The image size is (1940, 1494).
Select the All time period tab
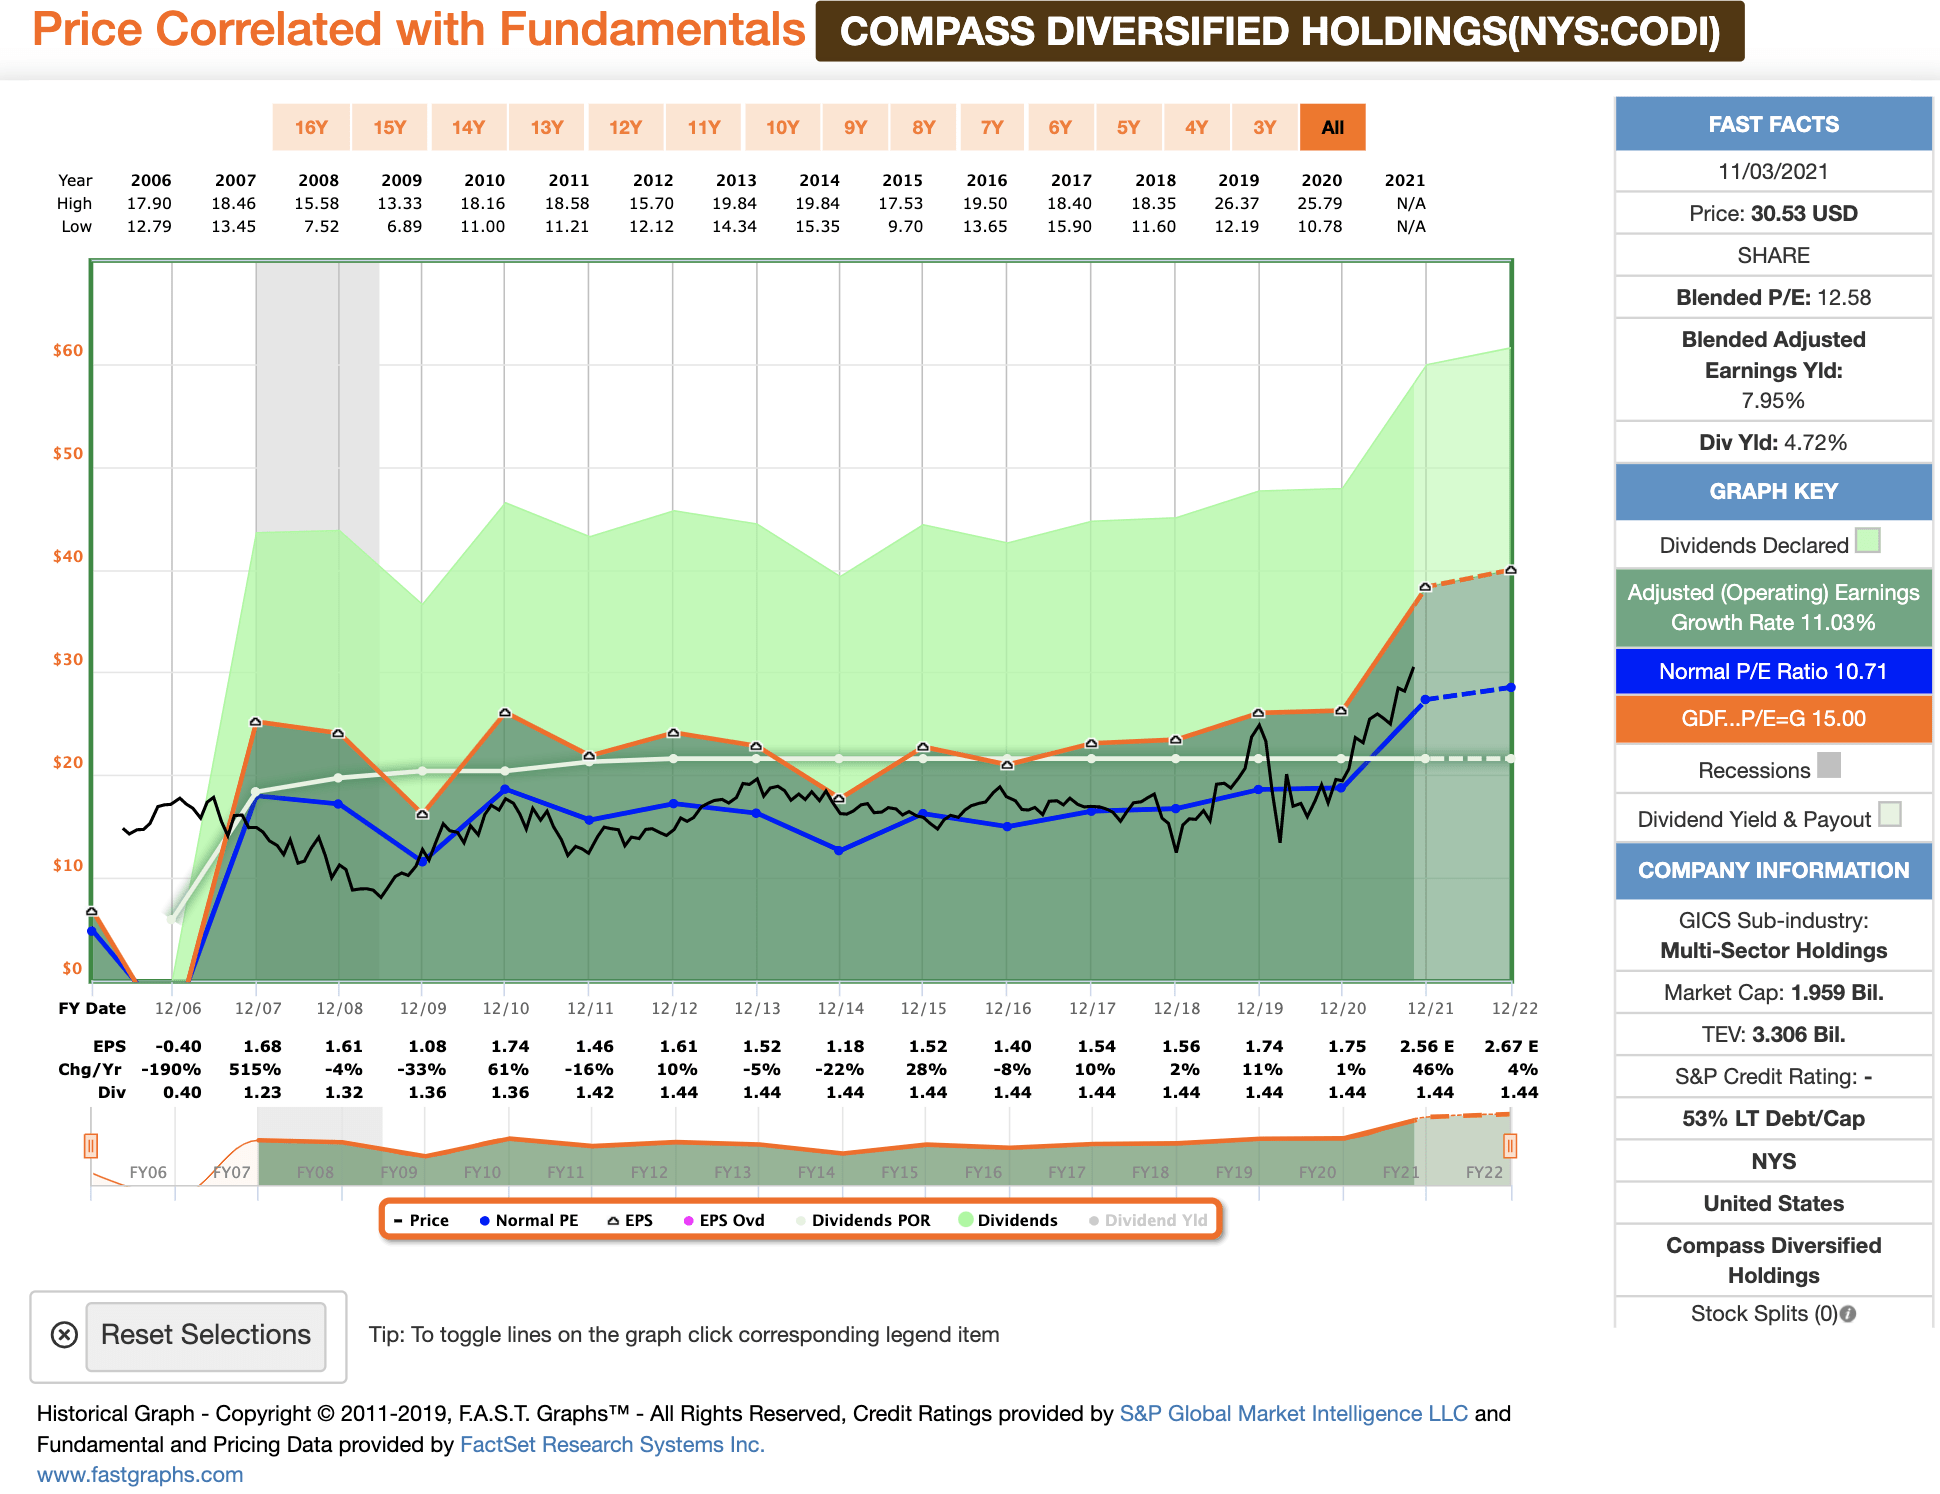click(1332, 127)
